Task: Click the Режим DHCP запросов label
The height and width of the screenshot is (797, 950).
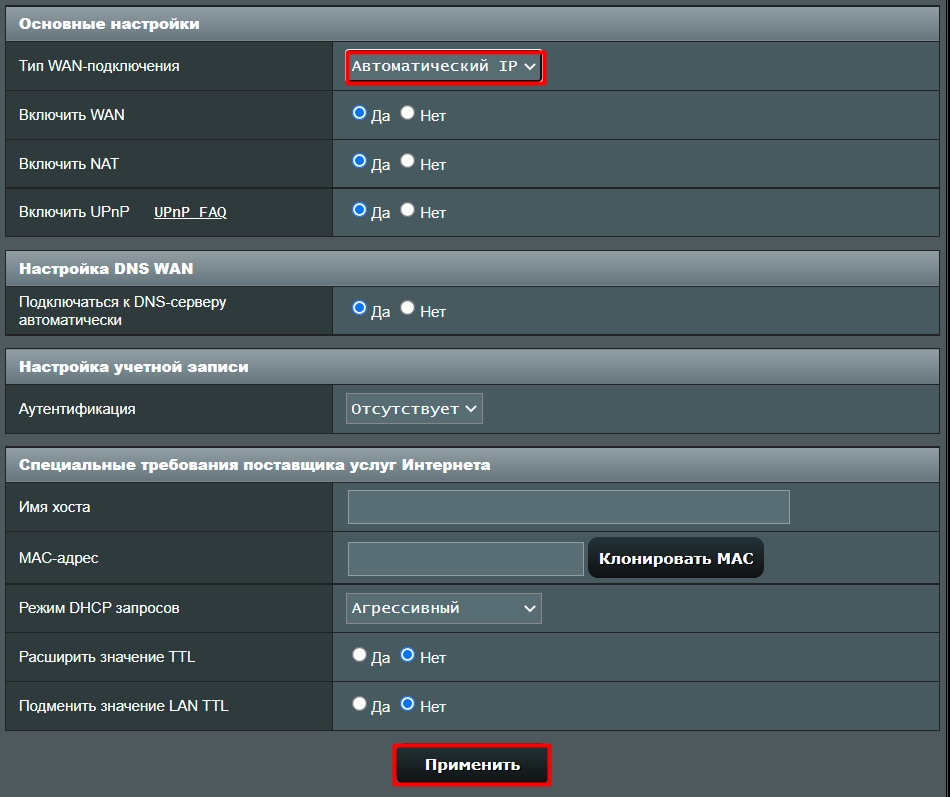Action: click(x=99, y=608)
